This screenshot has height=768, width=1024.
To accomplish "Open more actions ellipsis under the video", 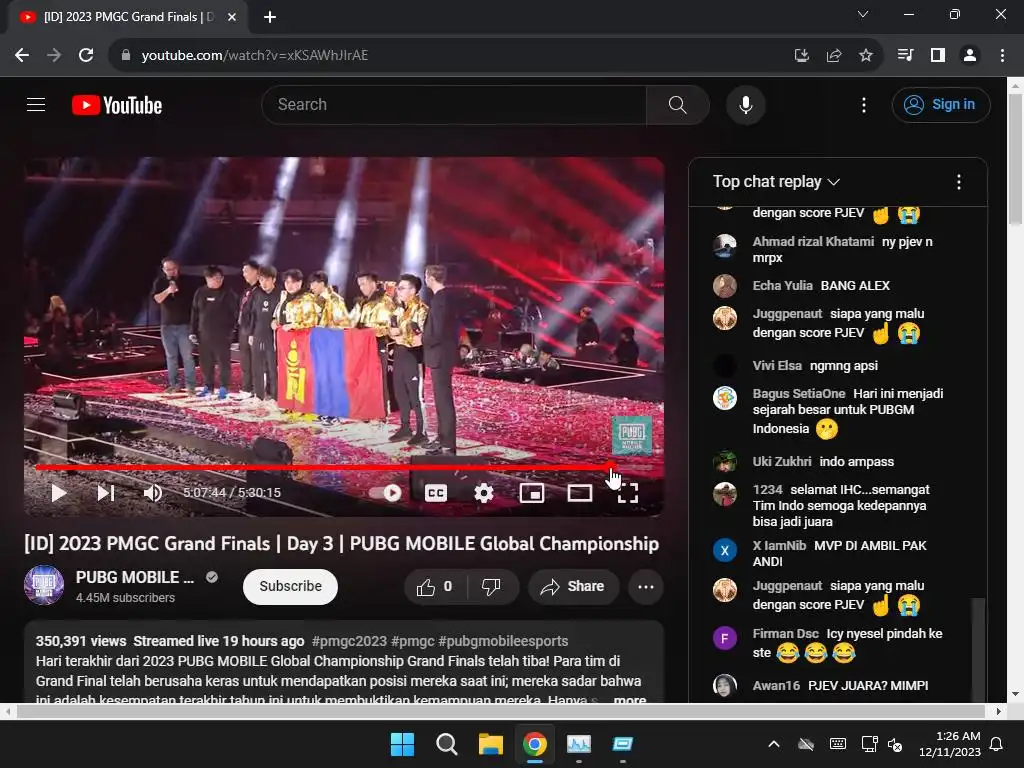I will pos(646,586).
